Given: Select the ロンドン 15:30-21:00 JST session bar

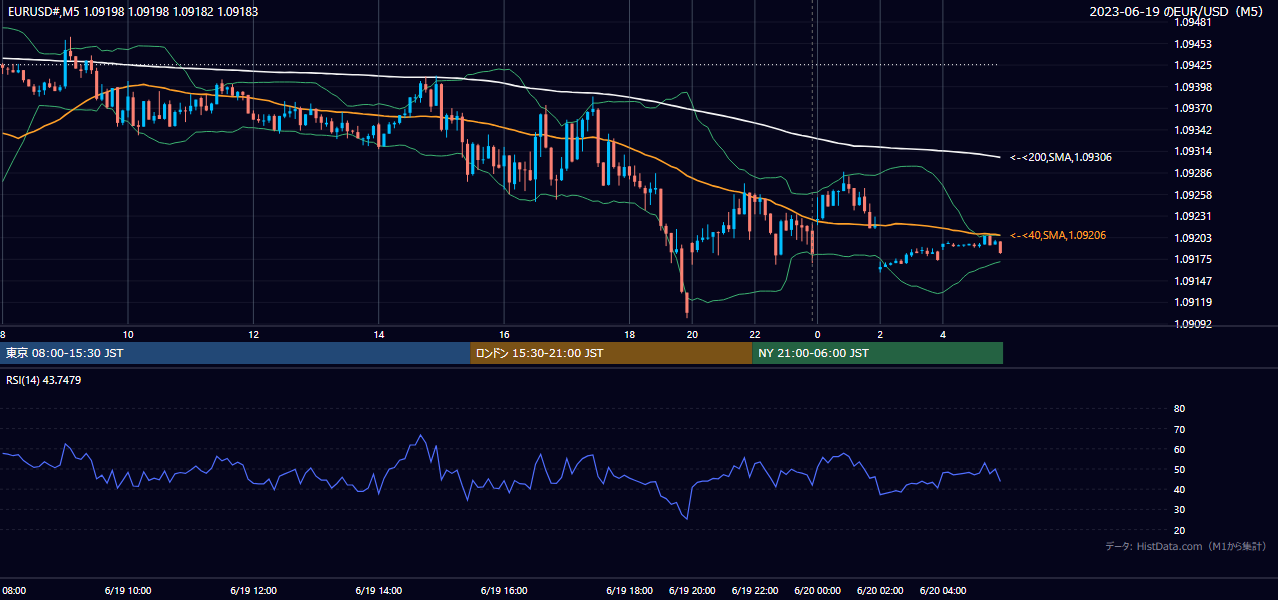Looking at the screenshot, I should (611, 353).
